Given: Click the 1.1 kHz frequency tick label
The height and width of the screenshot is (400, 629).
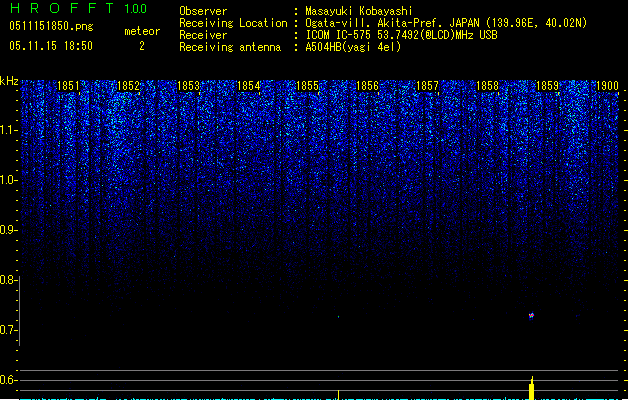Looking at the screenshot, I should click(x=8, y=130).
